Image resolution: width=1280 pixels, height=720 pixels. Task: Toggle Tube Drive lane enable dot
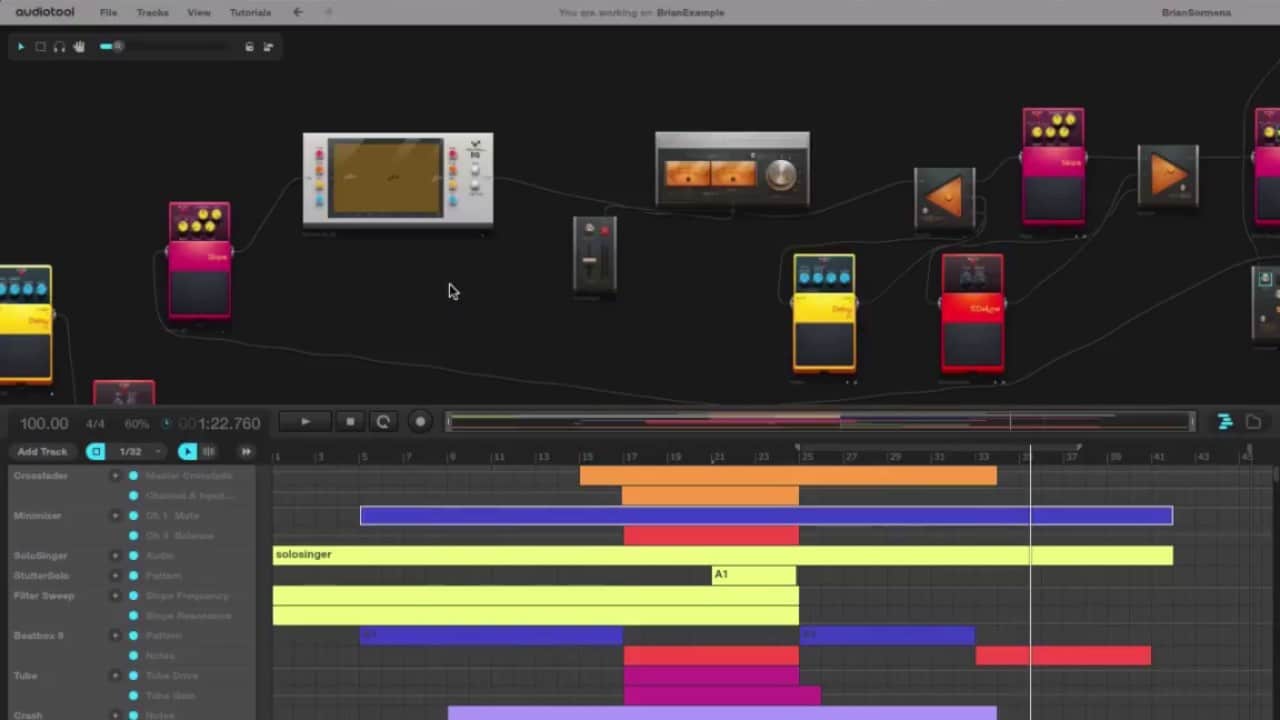coord(133,676)
